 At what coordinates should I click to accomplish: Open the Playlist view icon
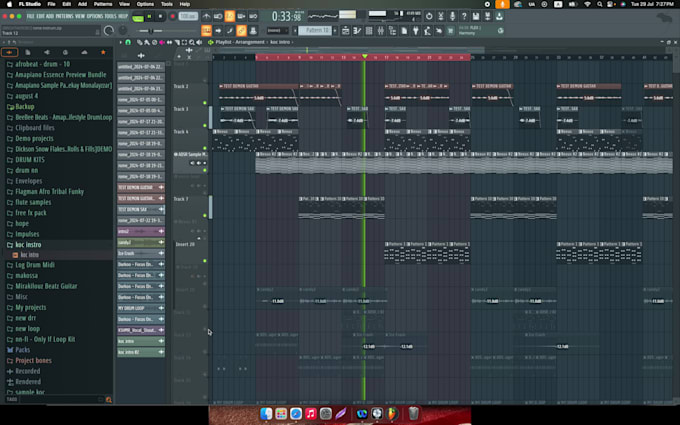346,30
